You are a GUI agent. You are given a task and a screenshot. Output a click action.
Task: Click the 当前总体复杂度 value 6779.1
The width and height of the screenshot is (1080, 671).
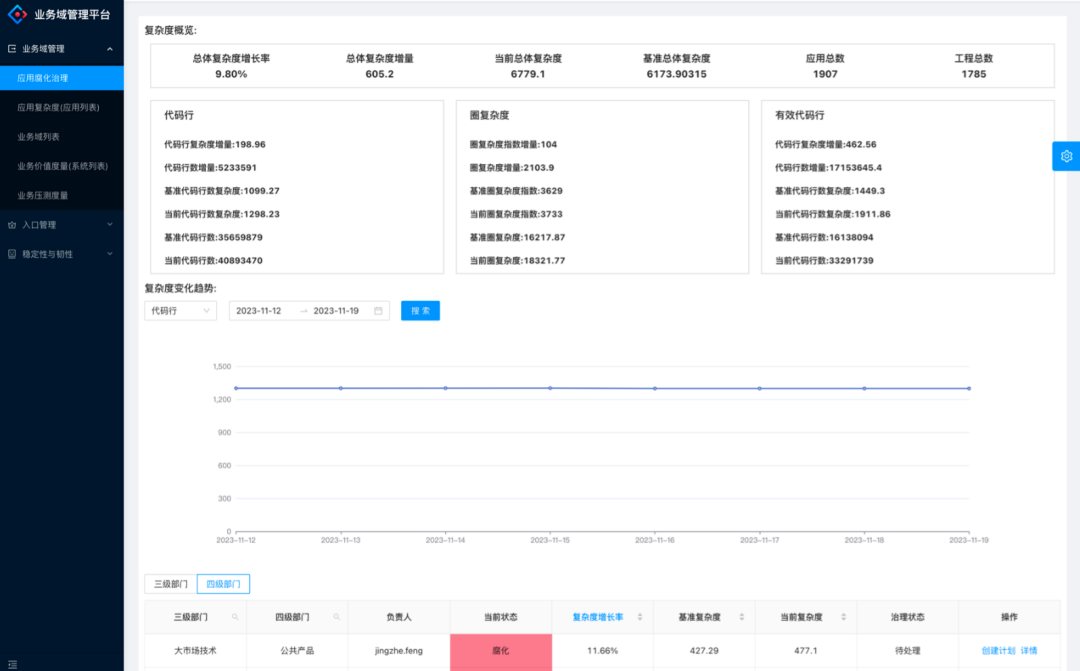coord(528,74)
